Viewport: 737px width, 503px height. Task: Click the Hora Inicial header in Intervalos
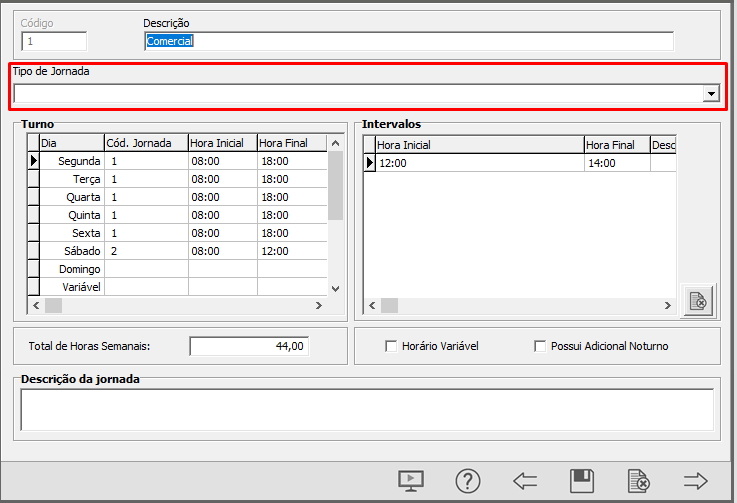[x=473, y=145]
